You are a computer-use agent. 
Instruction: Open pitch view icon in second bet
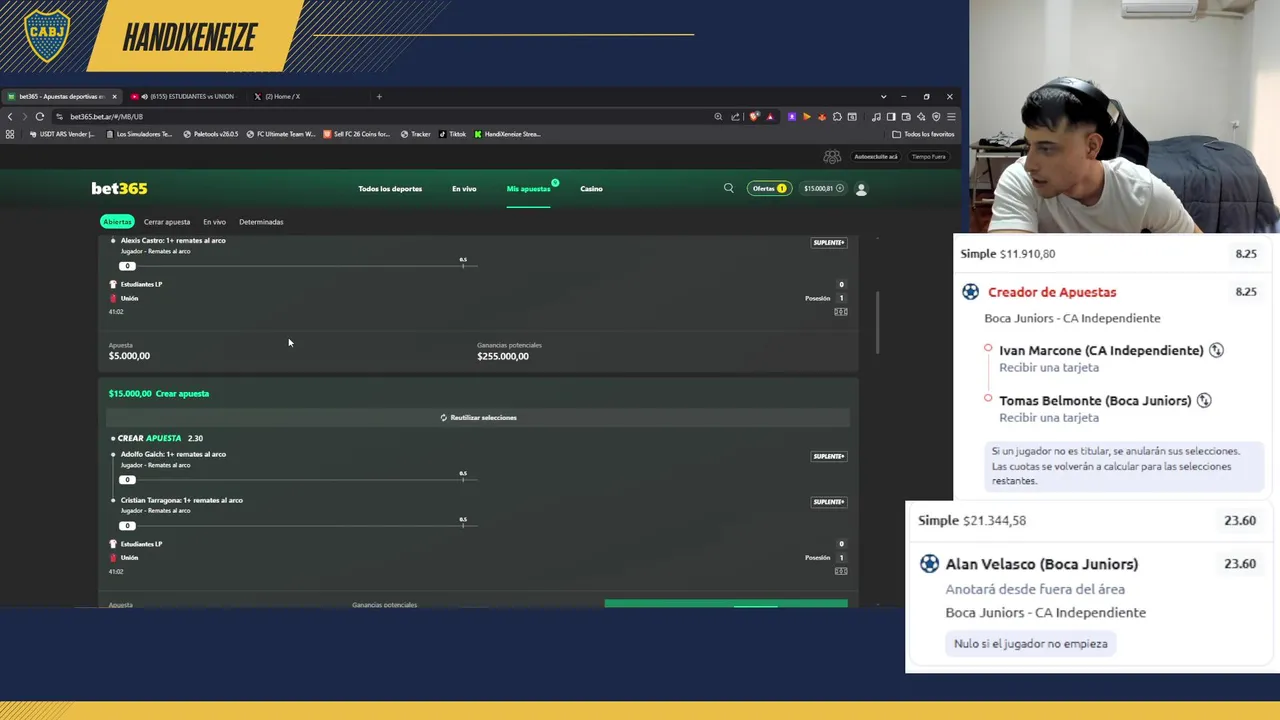pyautogui.click(x=841, y=571)
